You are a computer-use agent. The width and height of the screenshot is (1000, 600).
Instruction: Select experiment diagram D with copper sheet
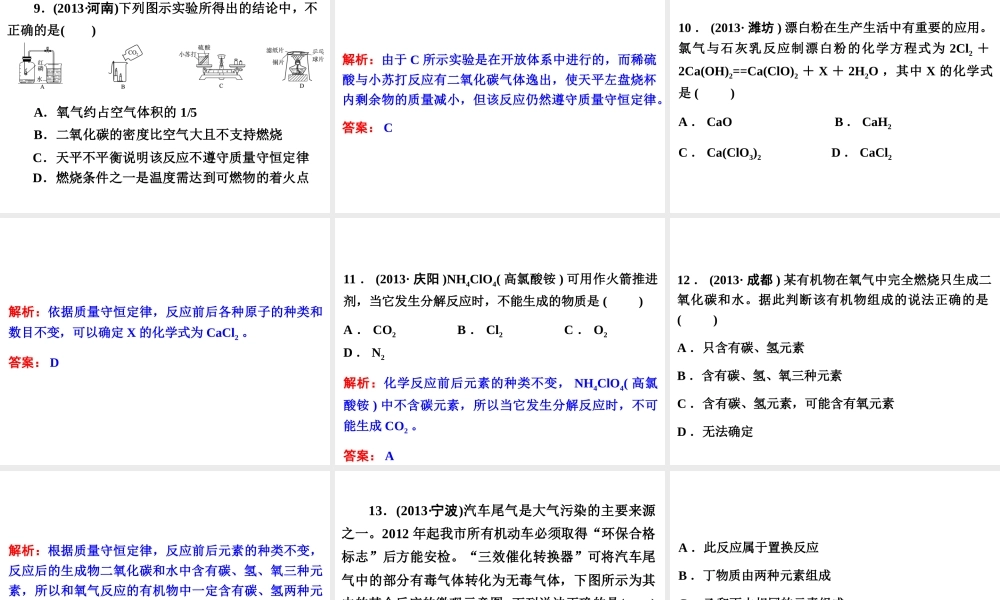coord(295,66)
